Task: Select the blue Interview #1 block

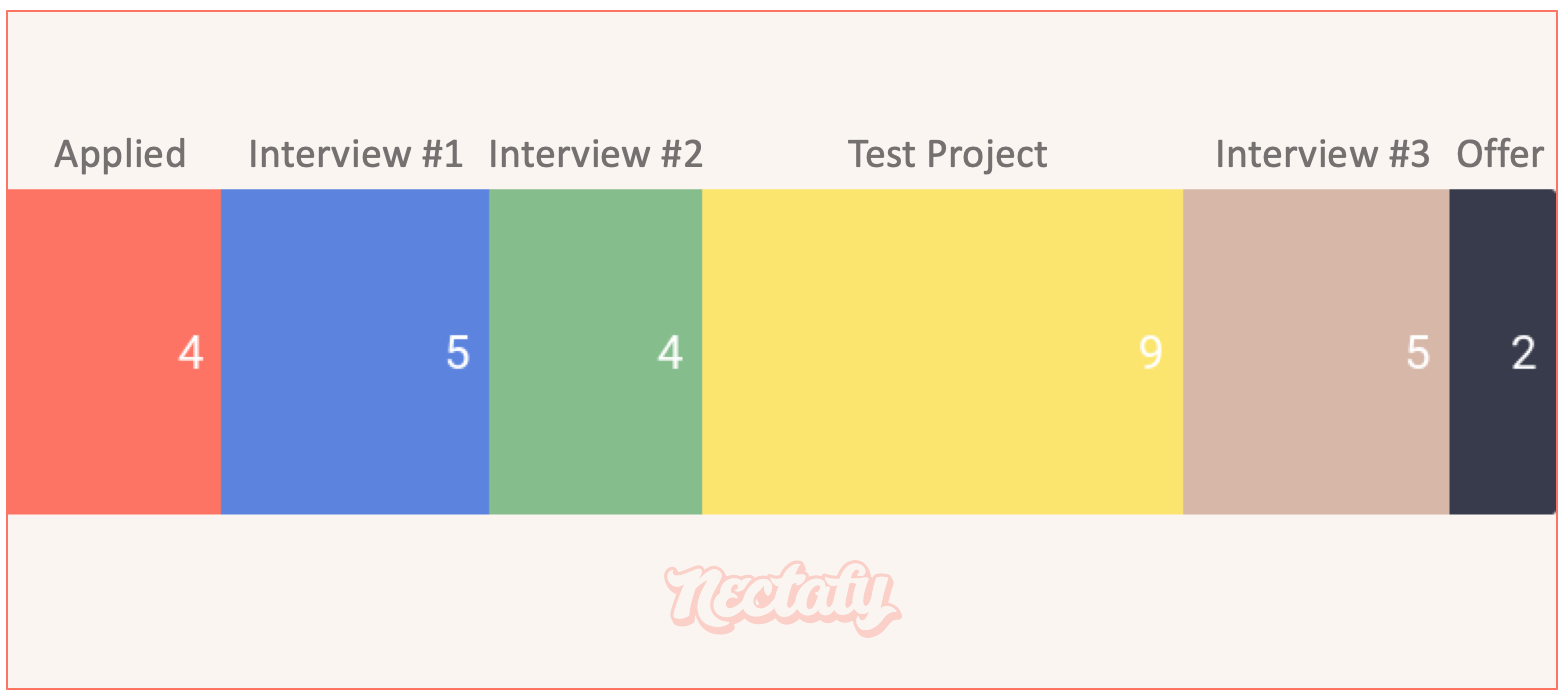Action: point(355,352)
